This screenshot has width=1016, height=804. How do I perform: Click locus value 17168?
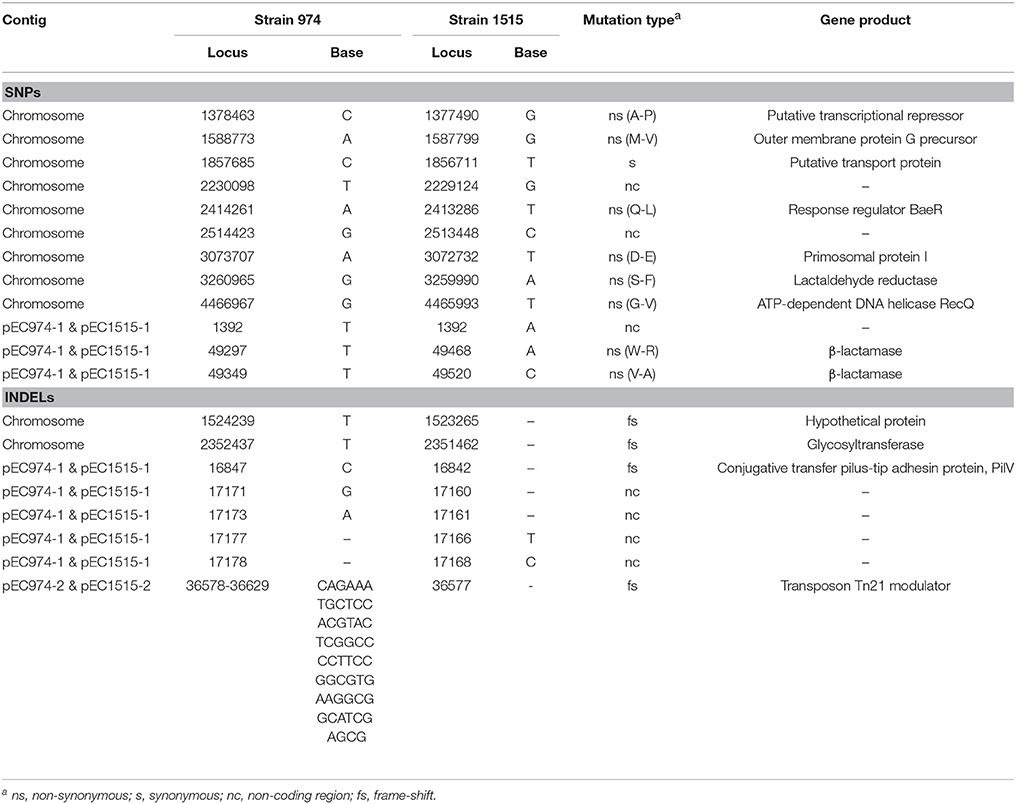(452, 562)
